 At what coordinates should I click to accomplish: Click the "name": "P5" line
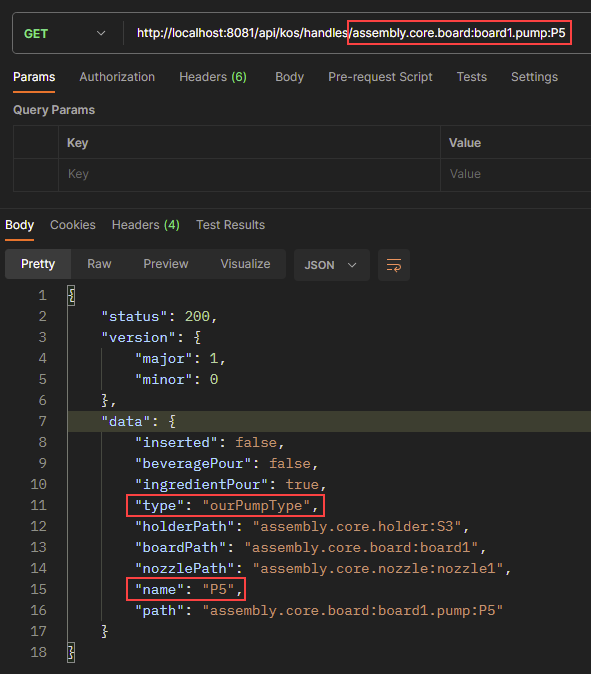click(188, 590)
